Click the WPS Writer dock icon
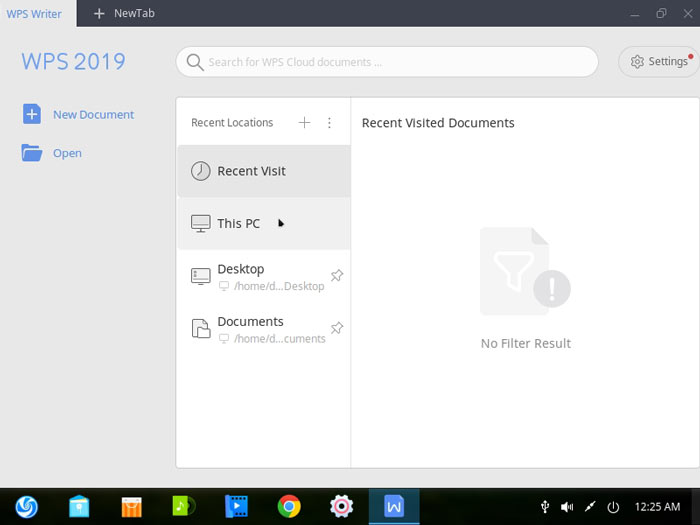 click(394, 507)
